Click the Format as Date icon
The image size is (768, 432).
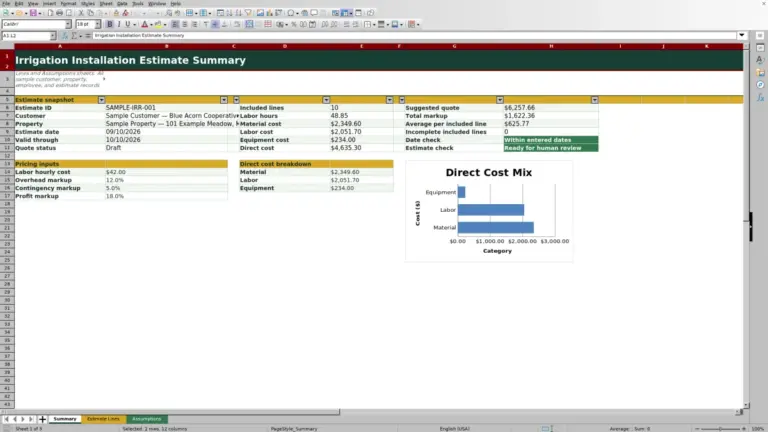312,24
